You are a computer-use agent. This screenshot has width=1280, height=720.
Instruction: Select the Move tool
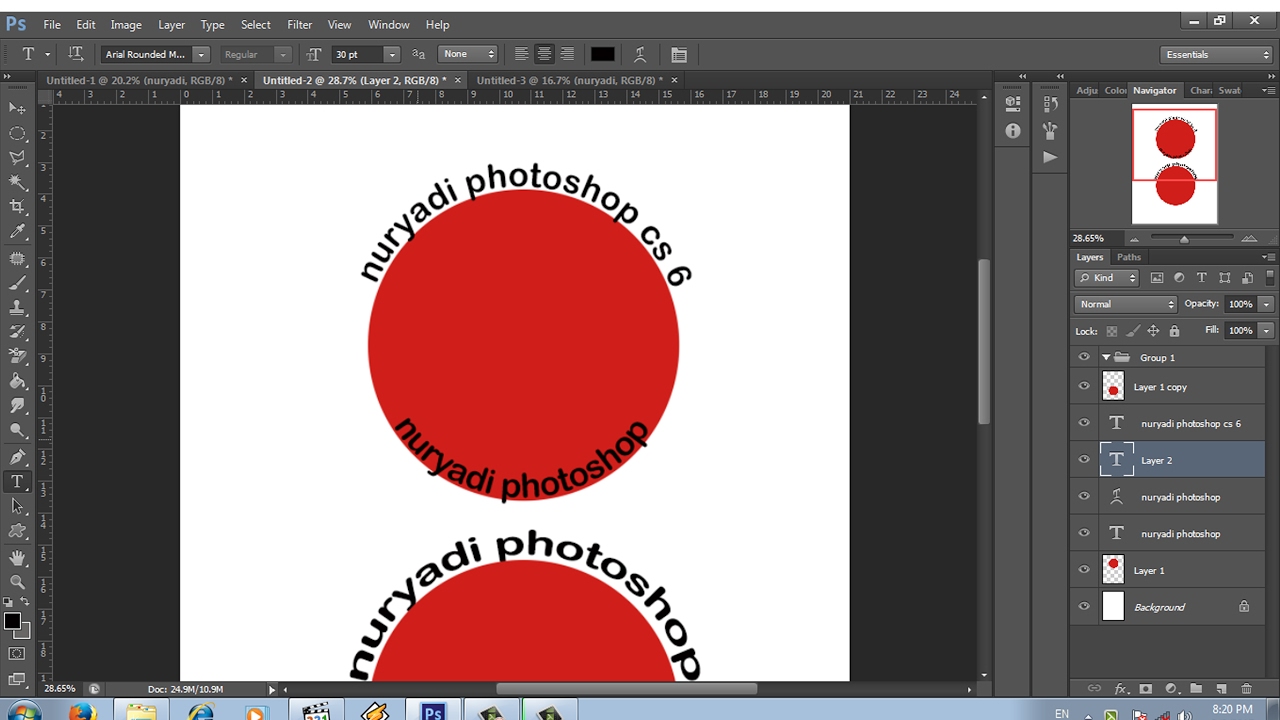(x=17, y=108)
